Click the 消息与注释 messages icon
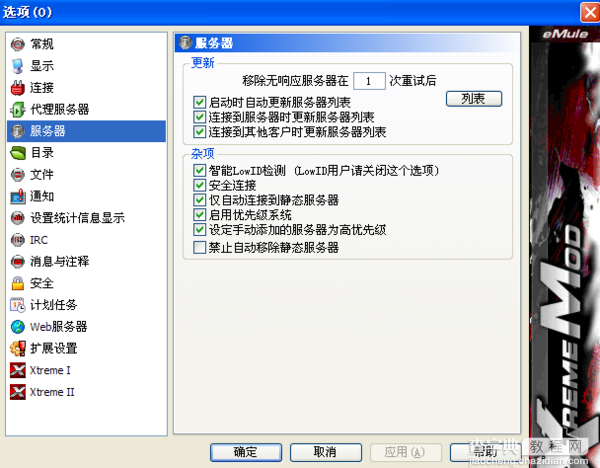The width and height of the screenshot is (600, 468). click(x=18, y=262)
